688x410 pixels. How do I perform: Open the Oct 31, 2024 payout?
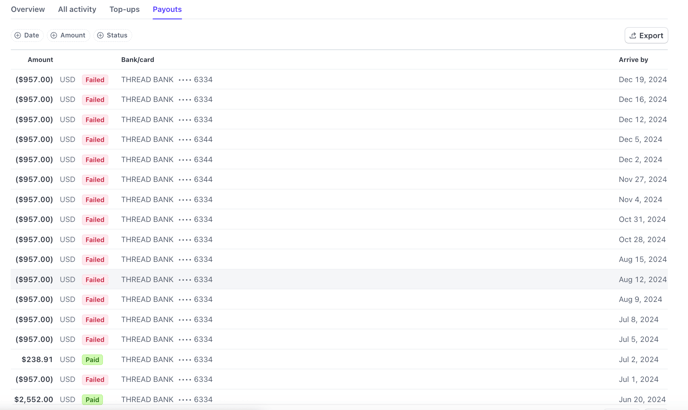point(339,219)
